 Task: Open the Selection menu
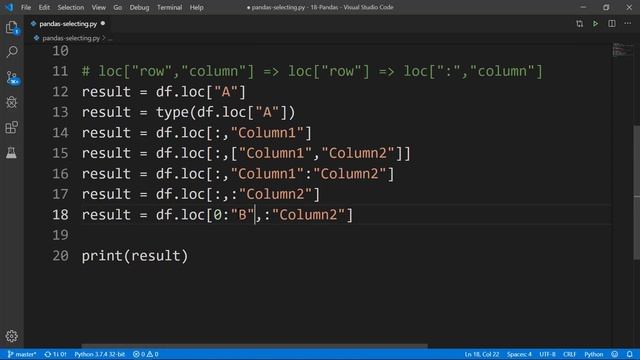click(71, 7)
